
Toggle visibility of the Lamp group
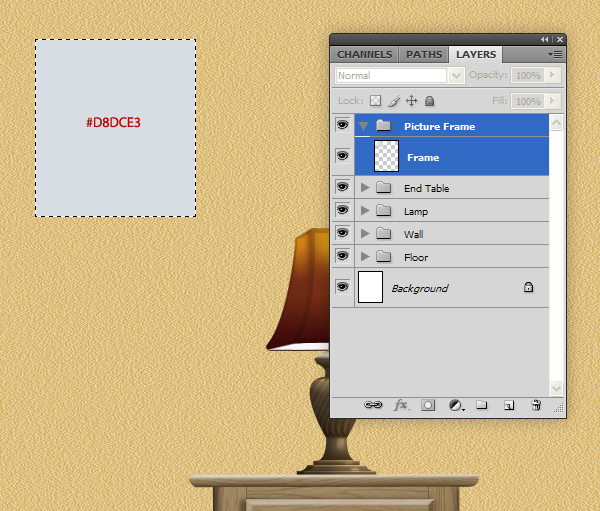click(342, 211)
